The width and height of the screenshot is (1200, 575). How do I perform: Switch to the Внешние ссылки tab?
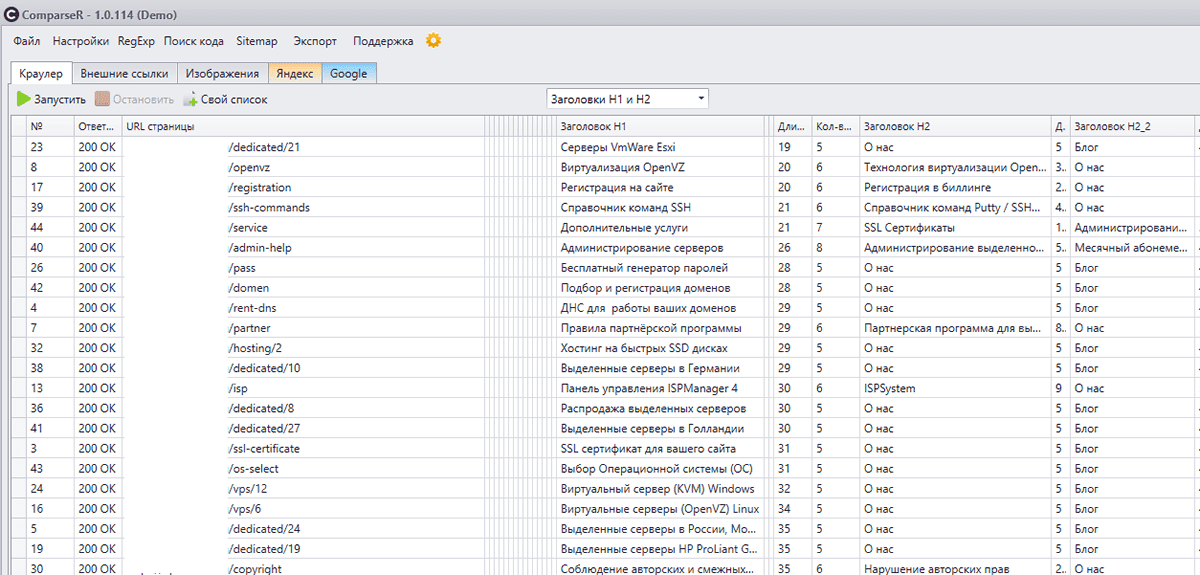coord(125,73)
